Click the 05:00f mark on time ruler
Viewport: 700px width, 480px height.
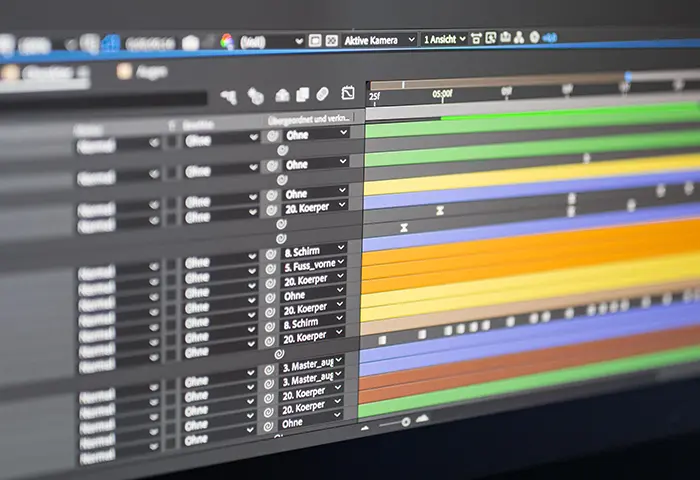coord(442,94)
